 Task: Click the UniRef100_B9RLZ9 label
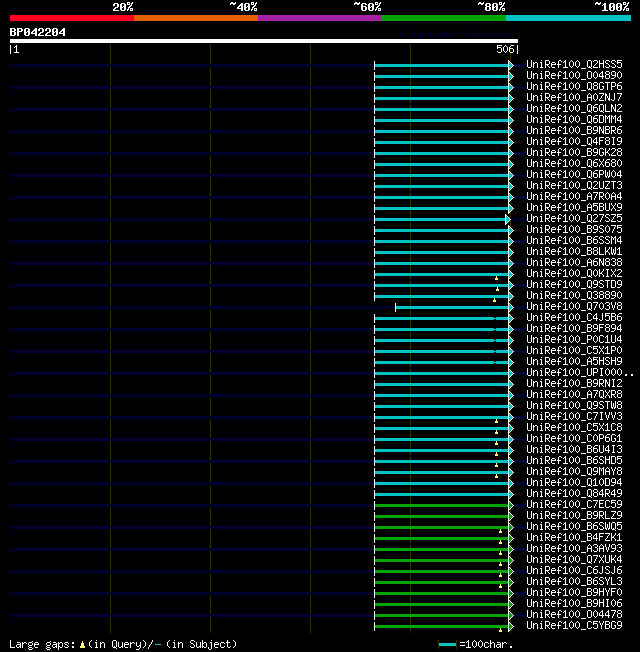(x=574, y=516)
